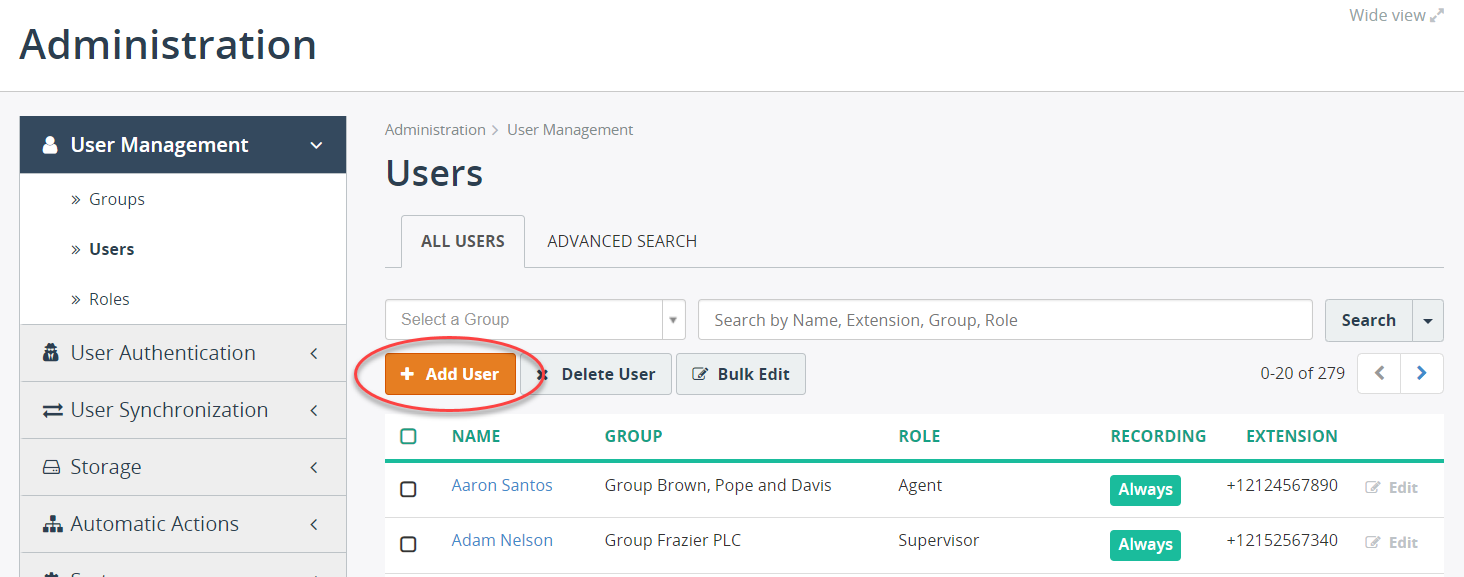The height and width of the screenshot is (577, 1464).
Task: Click the 0-20 of 279 page counter
Action: coord(1302,374)
